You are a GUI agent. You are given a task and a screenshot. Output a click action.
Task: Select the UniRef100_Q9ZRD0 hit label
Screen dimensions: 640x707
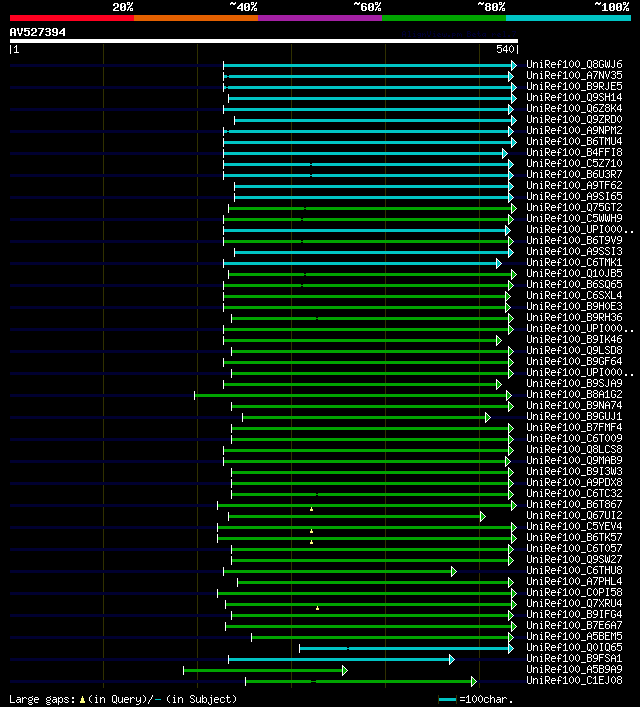574,119
